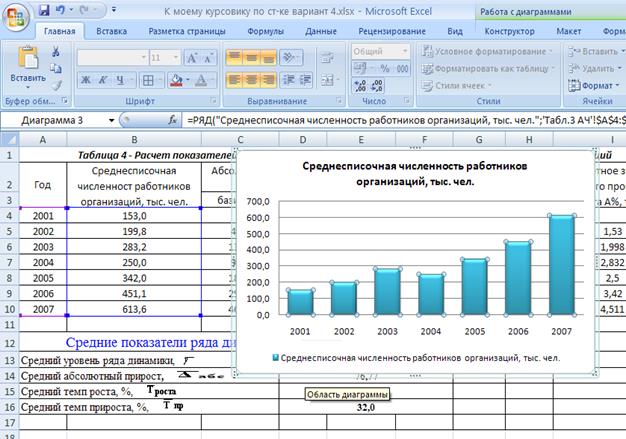Switch to the Вид tab
626x439 pixels.
tap(455, 31)
